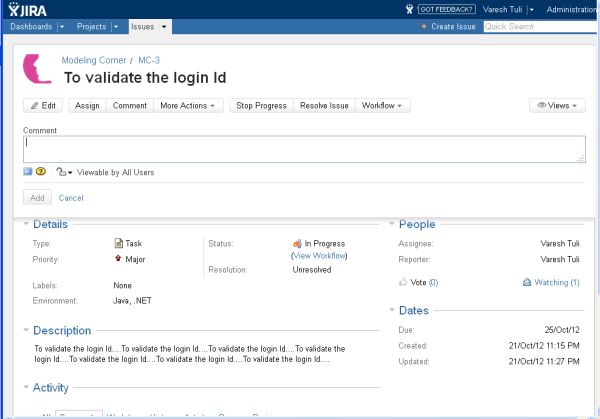Collapse the Description section
Viewport: 600px width, 419px height.
[26, 331]
